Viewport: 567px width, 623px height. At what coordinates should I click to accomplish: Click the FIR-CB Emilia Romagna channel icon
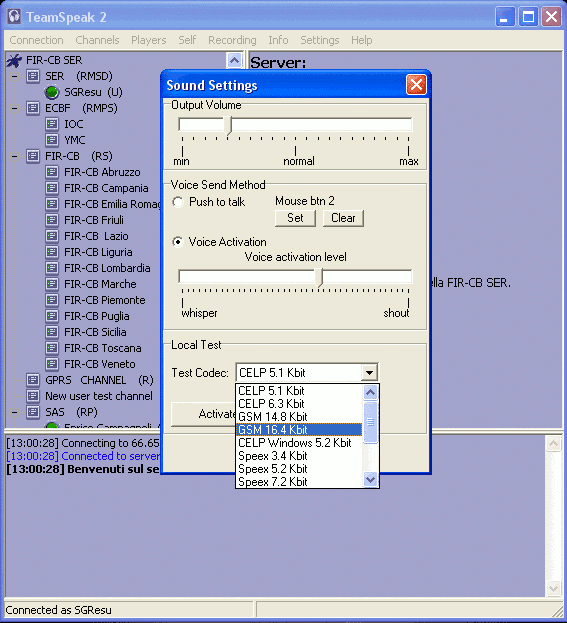[x=52, y=204]
